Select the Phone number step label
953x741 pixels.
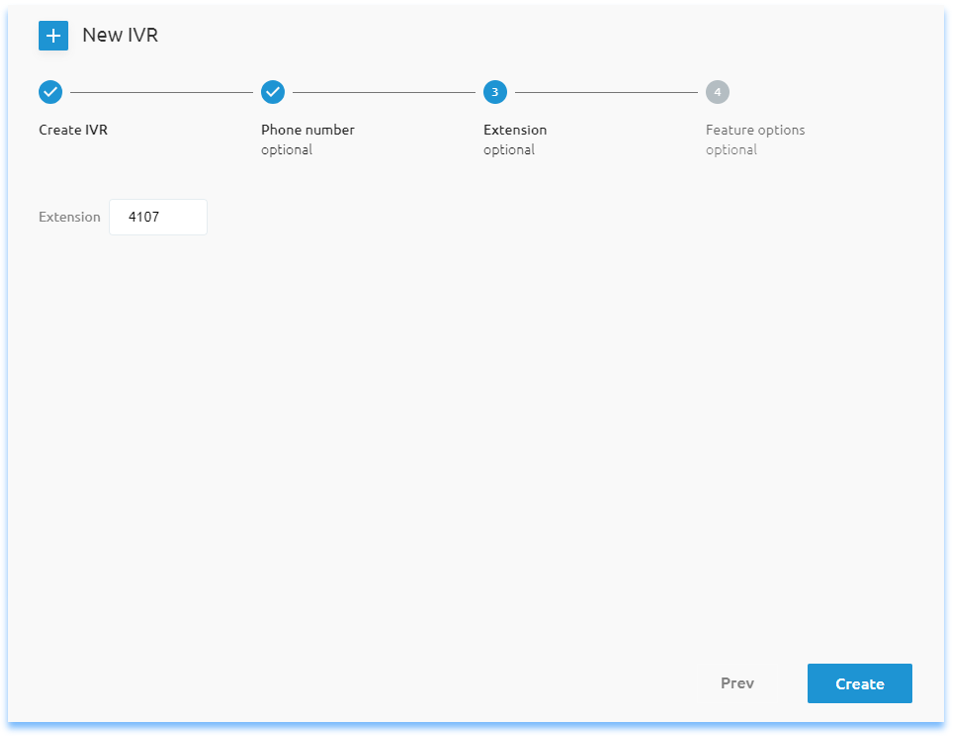pos(308,130)
